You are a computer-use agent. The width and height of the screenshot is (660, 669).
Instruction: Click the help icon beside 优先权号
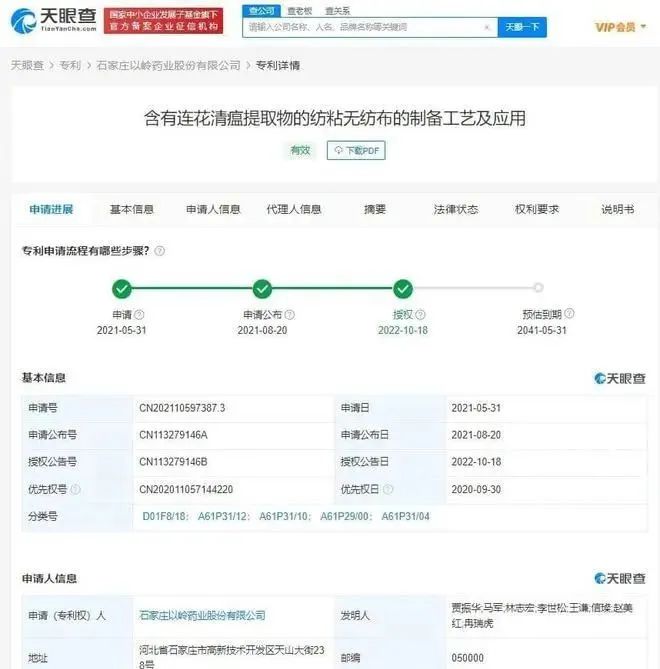point(75,489)
